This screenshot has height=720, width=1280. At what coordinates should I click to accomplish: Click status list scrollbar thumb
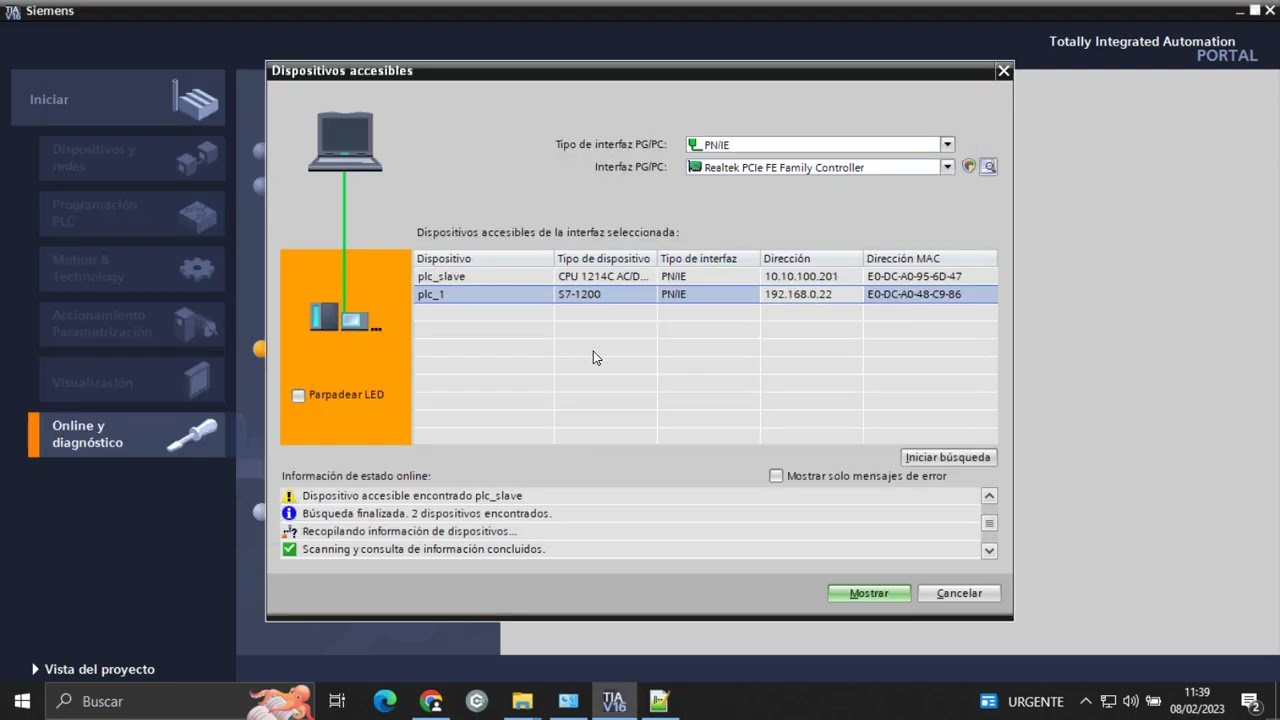click(x=989, y=523)
